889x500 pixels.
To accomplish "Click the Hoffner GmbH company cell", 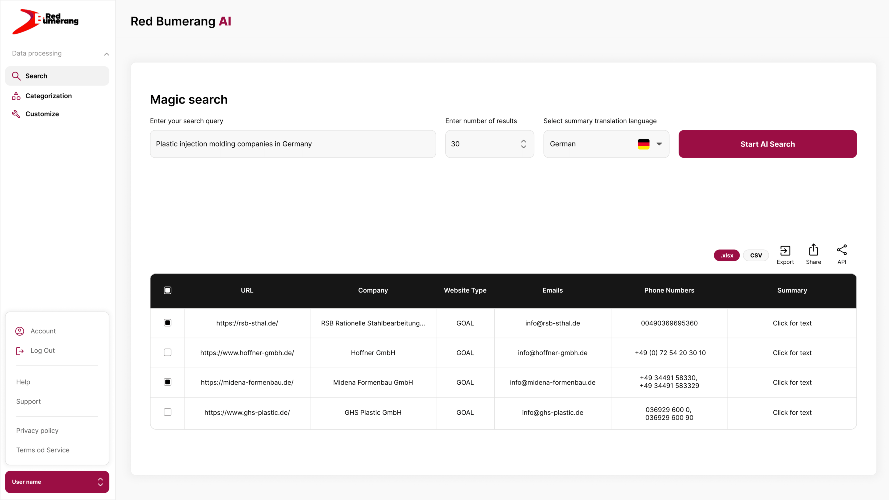I will tap(373, 353).
